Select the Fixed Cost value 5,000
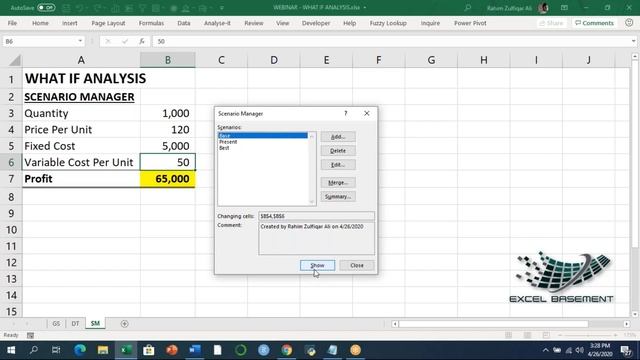Viewport: 640px width, 360px height. (x=168, y=146)
